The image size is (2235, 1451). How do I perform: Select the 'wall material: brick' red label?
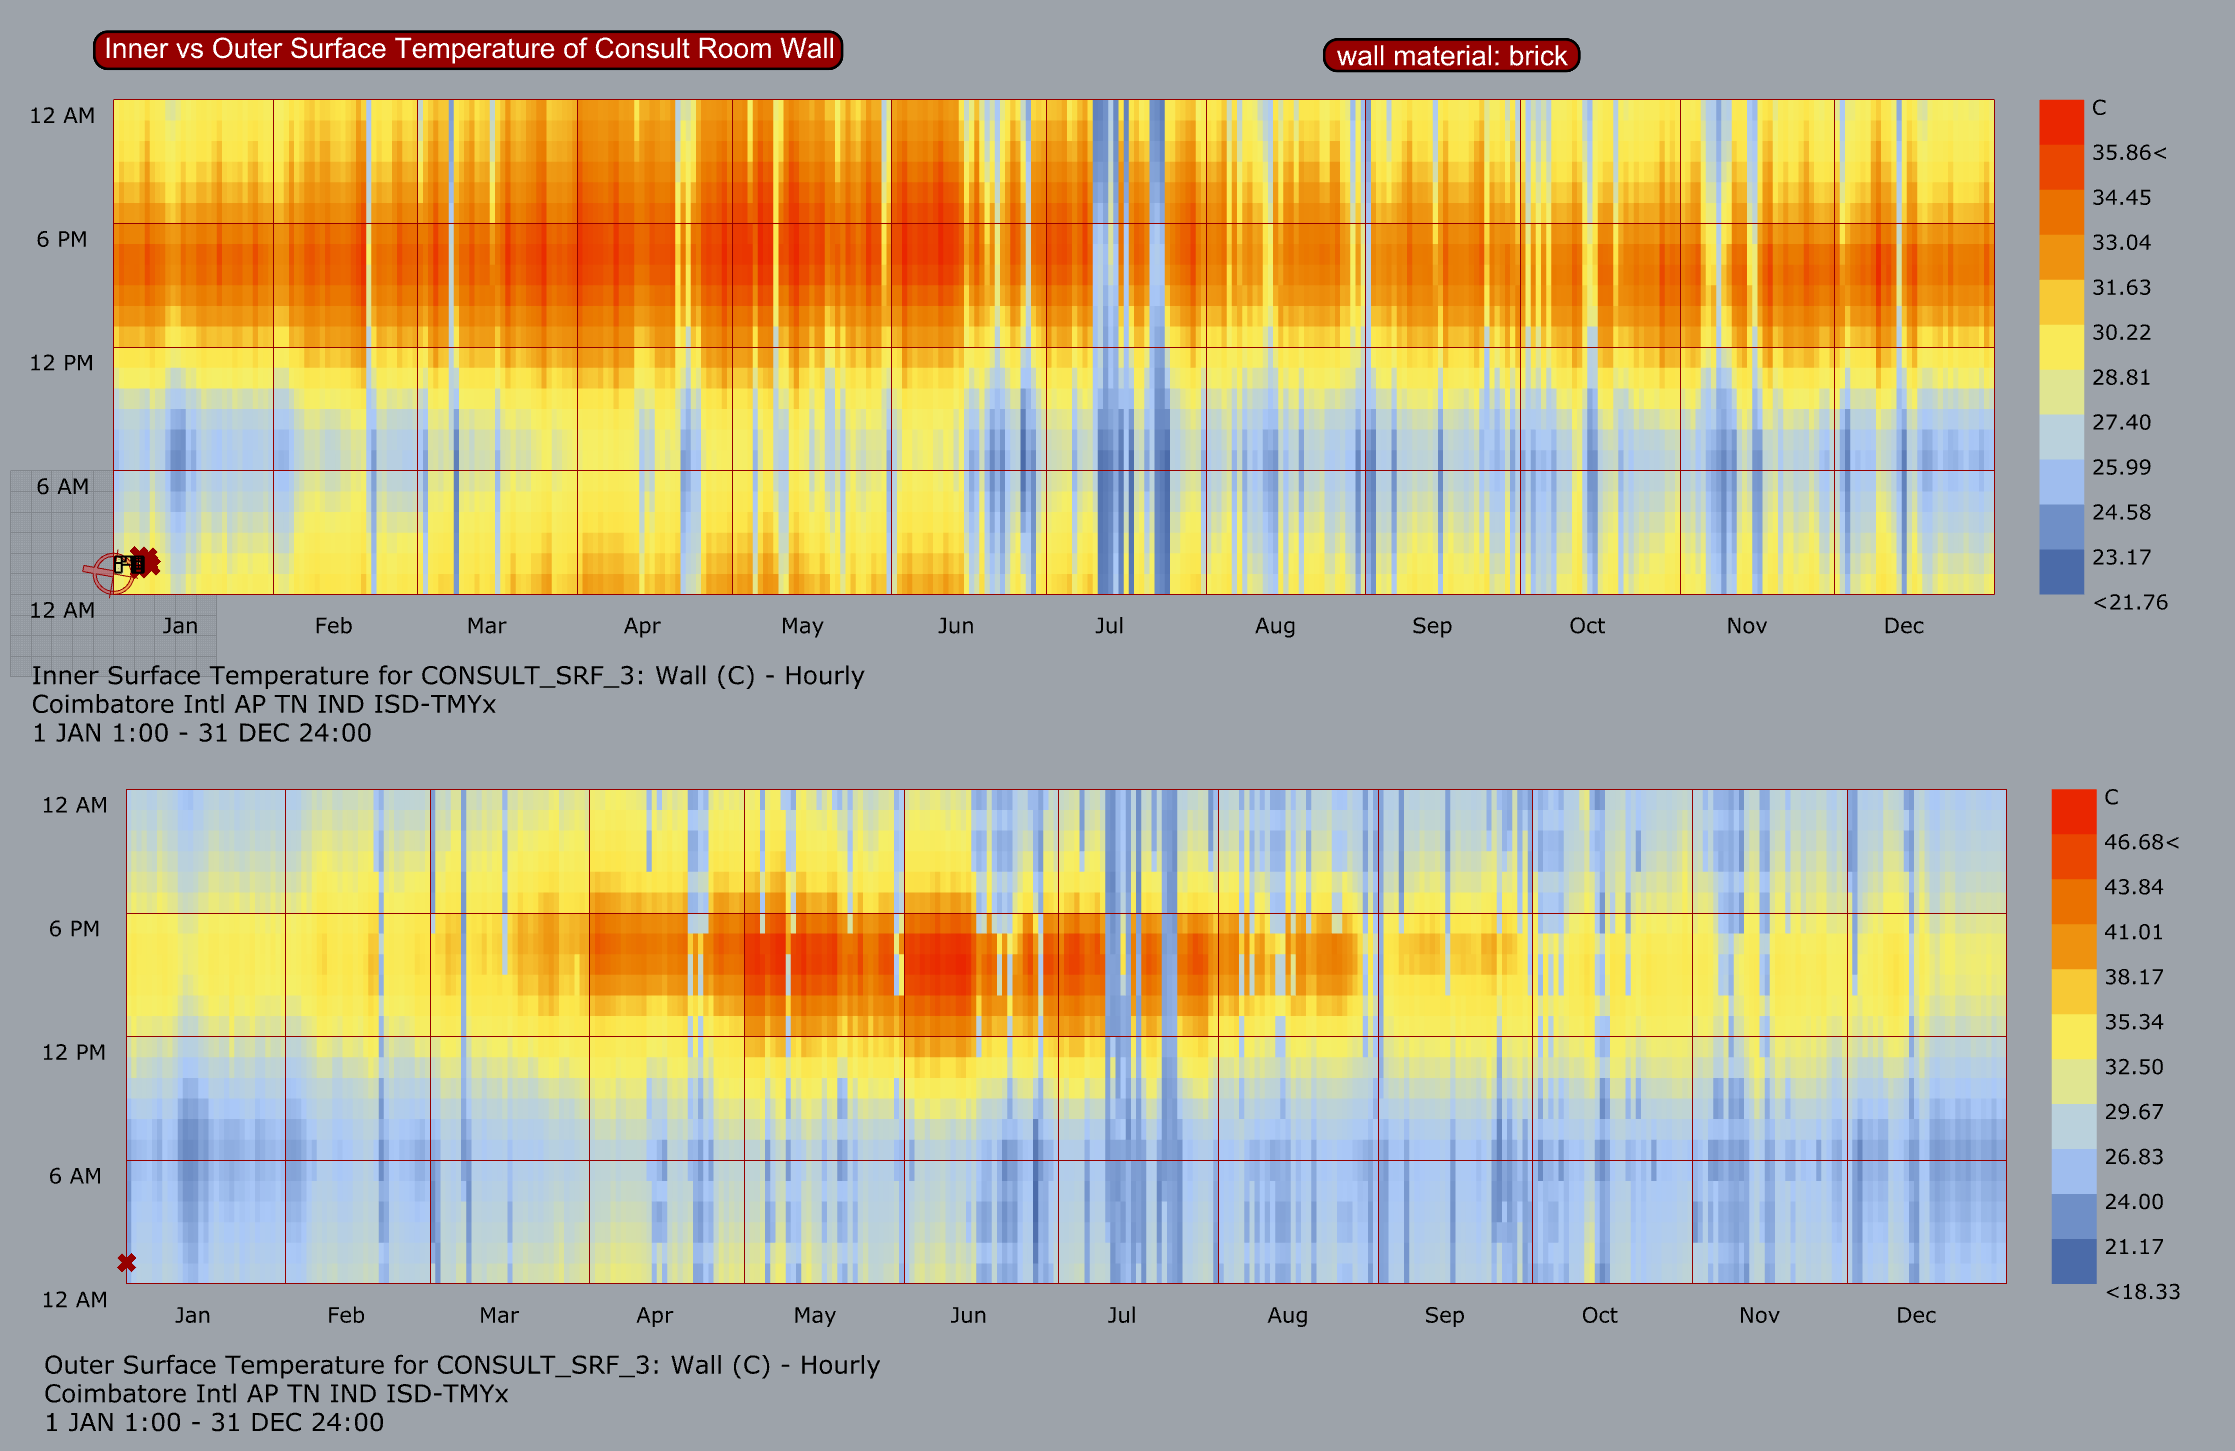(1451, 56)
